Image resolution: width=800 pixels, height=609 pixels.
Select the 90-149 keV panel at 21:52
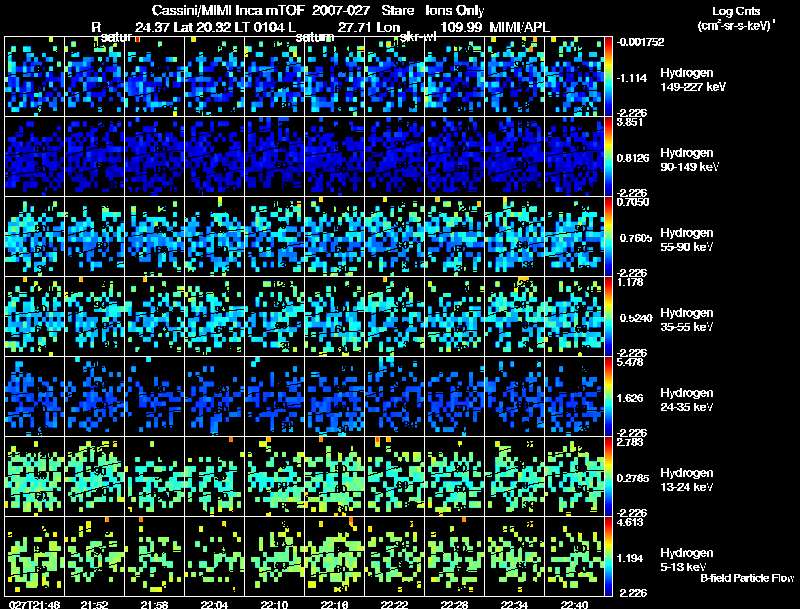[x=94, y=156]
